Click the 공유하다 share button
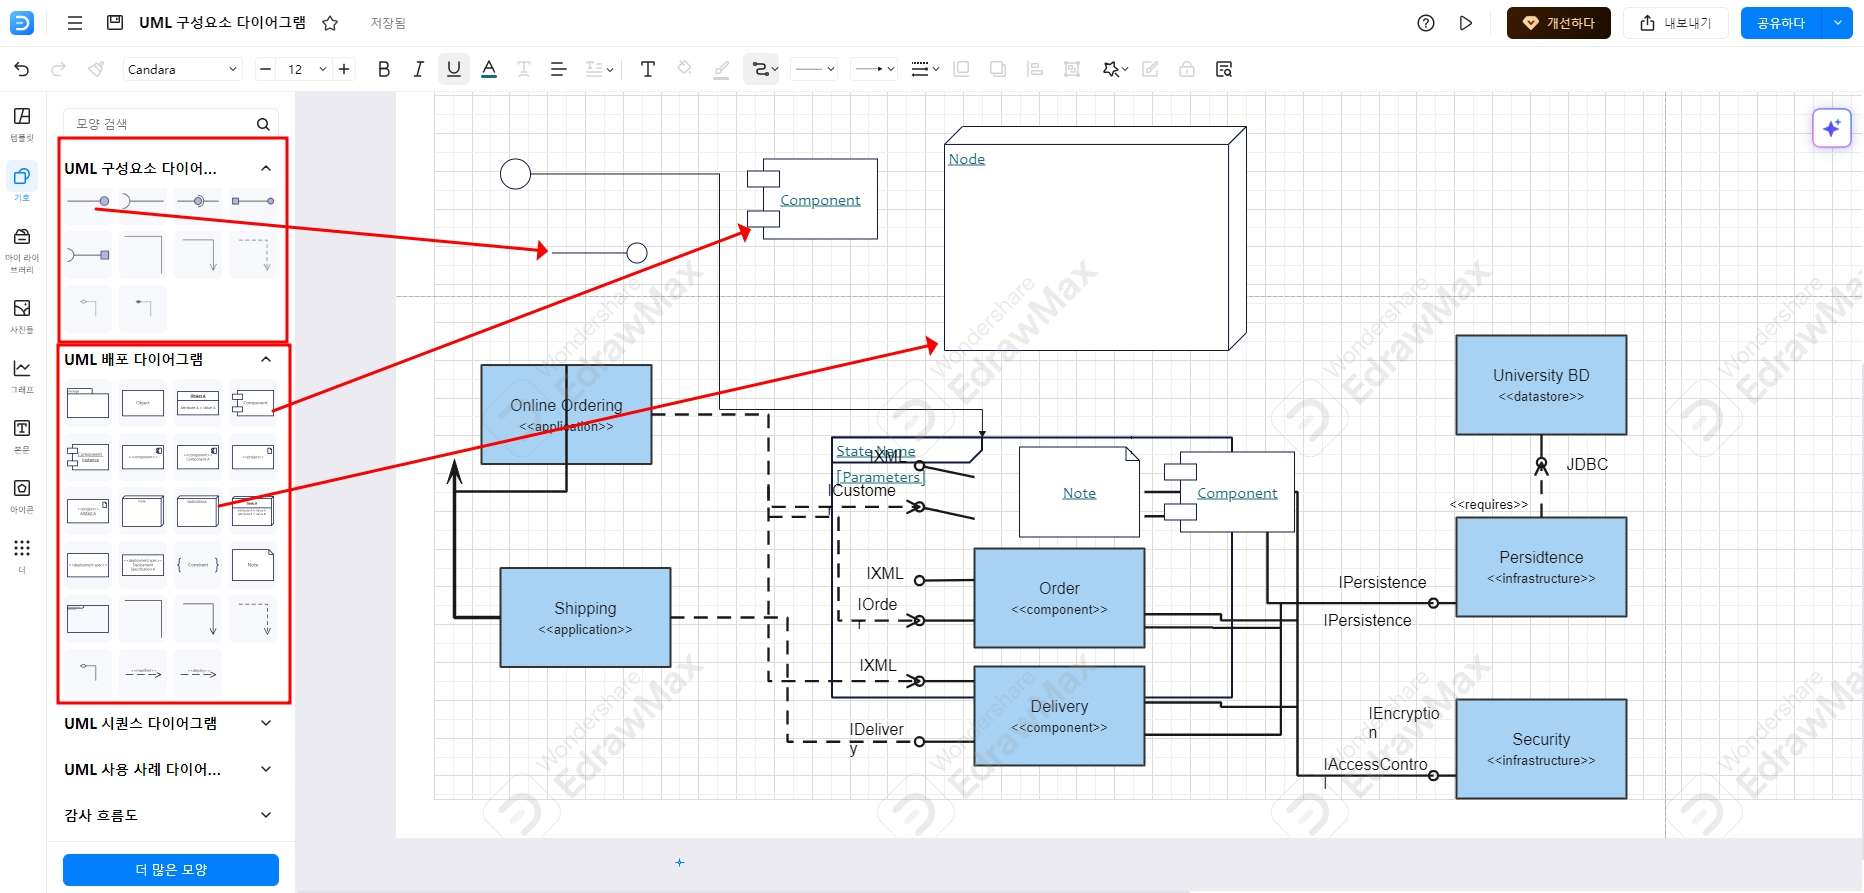 pyautogui.click(x=1781, y=23)
